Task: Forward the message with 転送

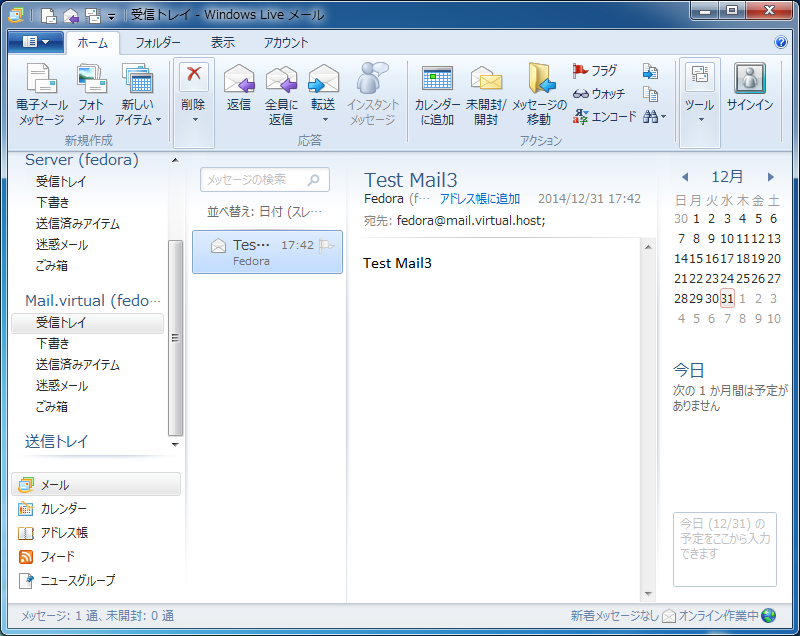Action: click(323, 87)
